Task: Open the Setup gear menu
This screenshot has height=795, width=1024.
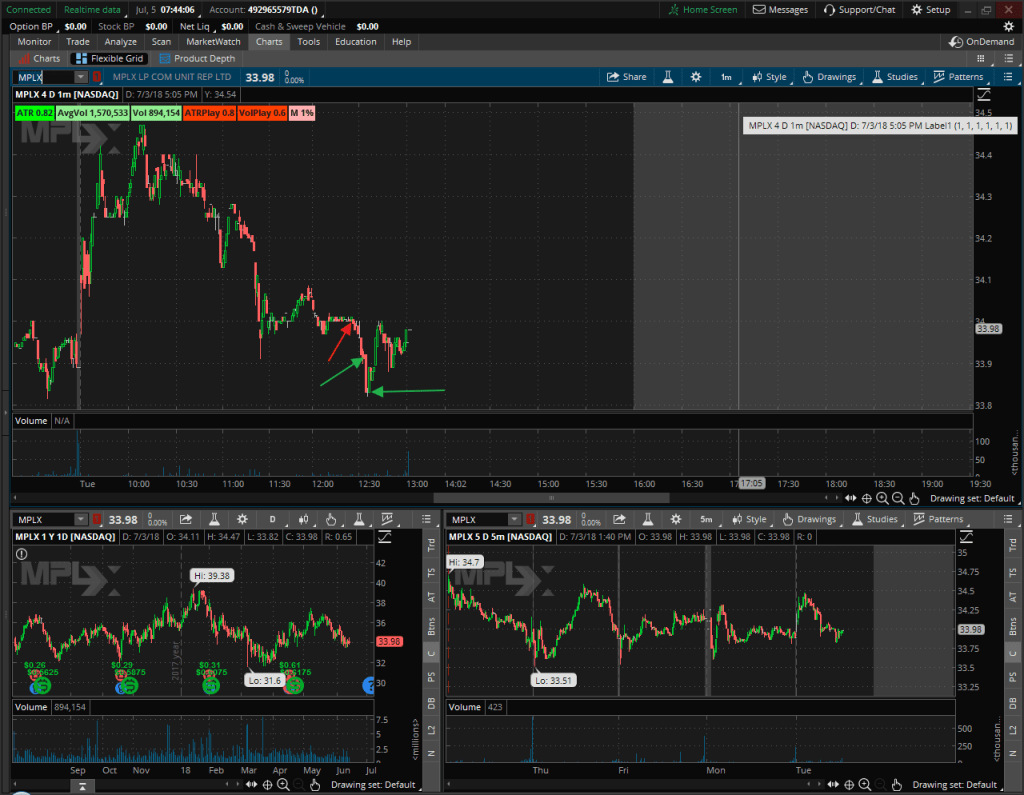Action: [x=931, y=10]
